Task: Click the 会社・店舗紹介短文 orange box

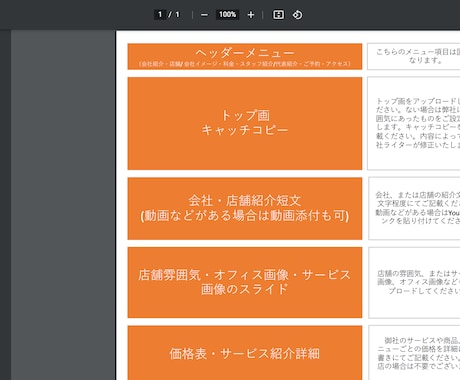Action: (x=245, y=208)
